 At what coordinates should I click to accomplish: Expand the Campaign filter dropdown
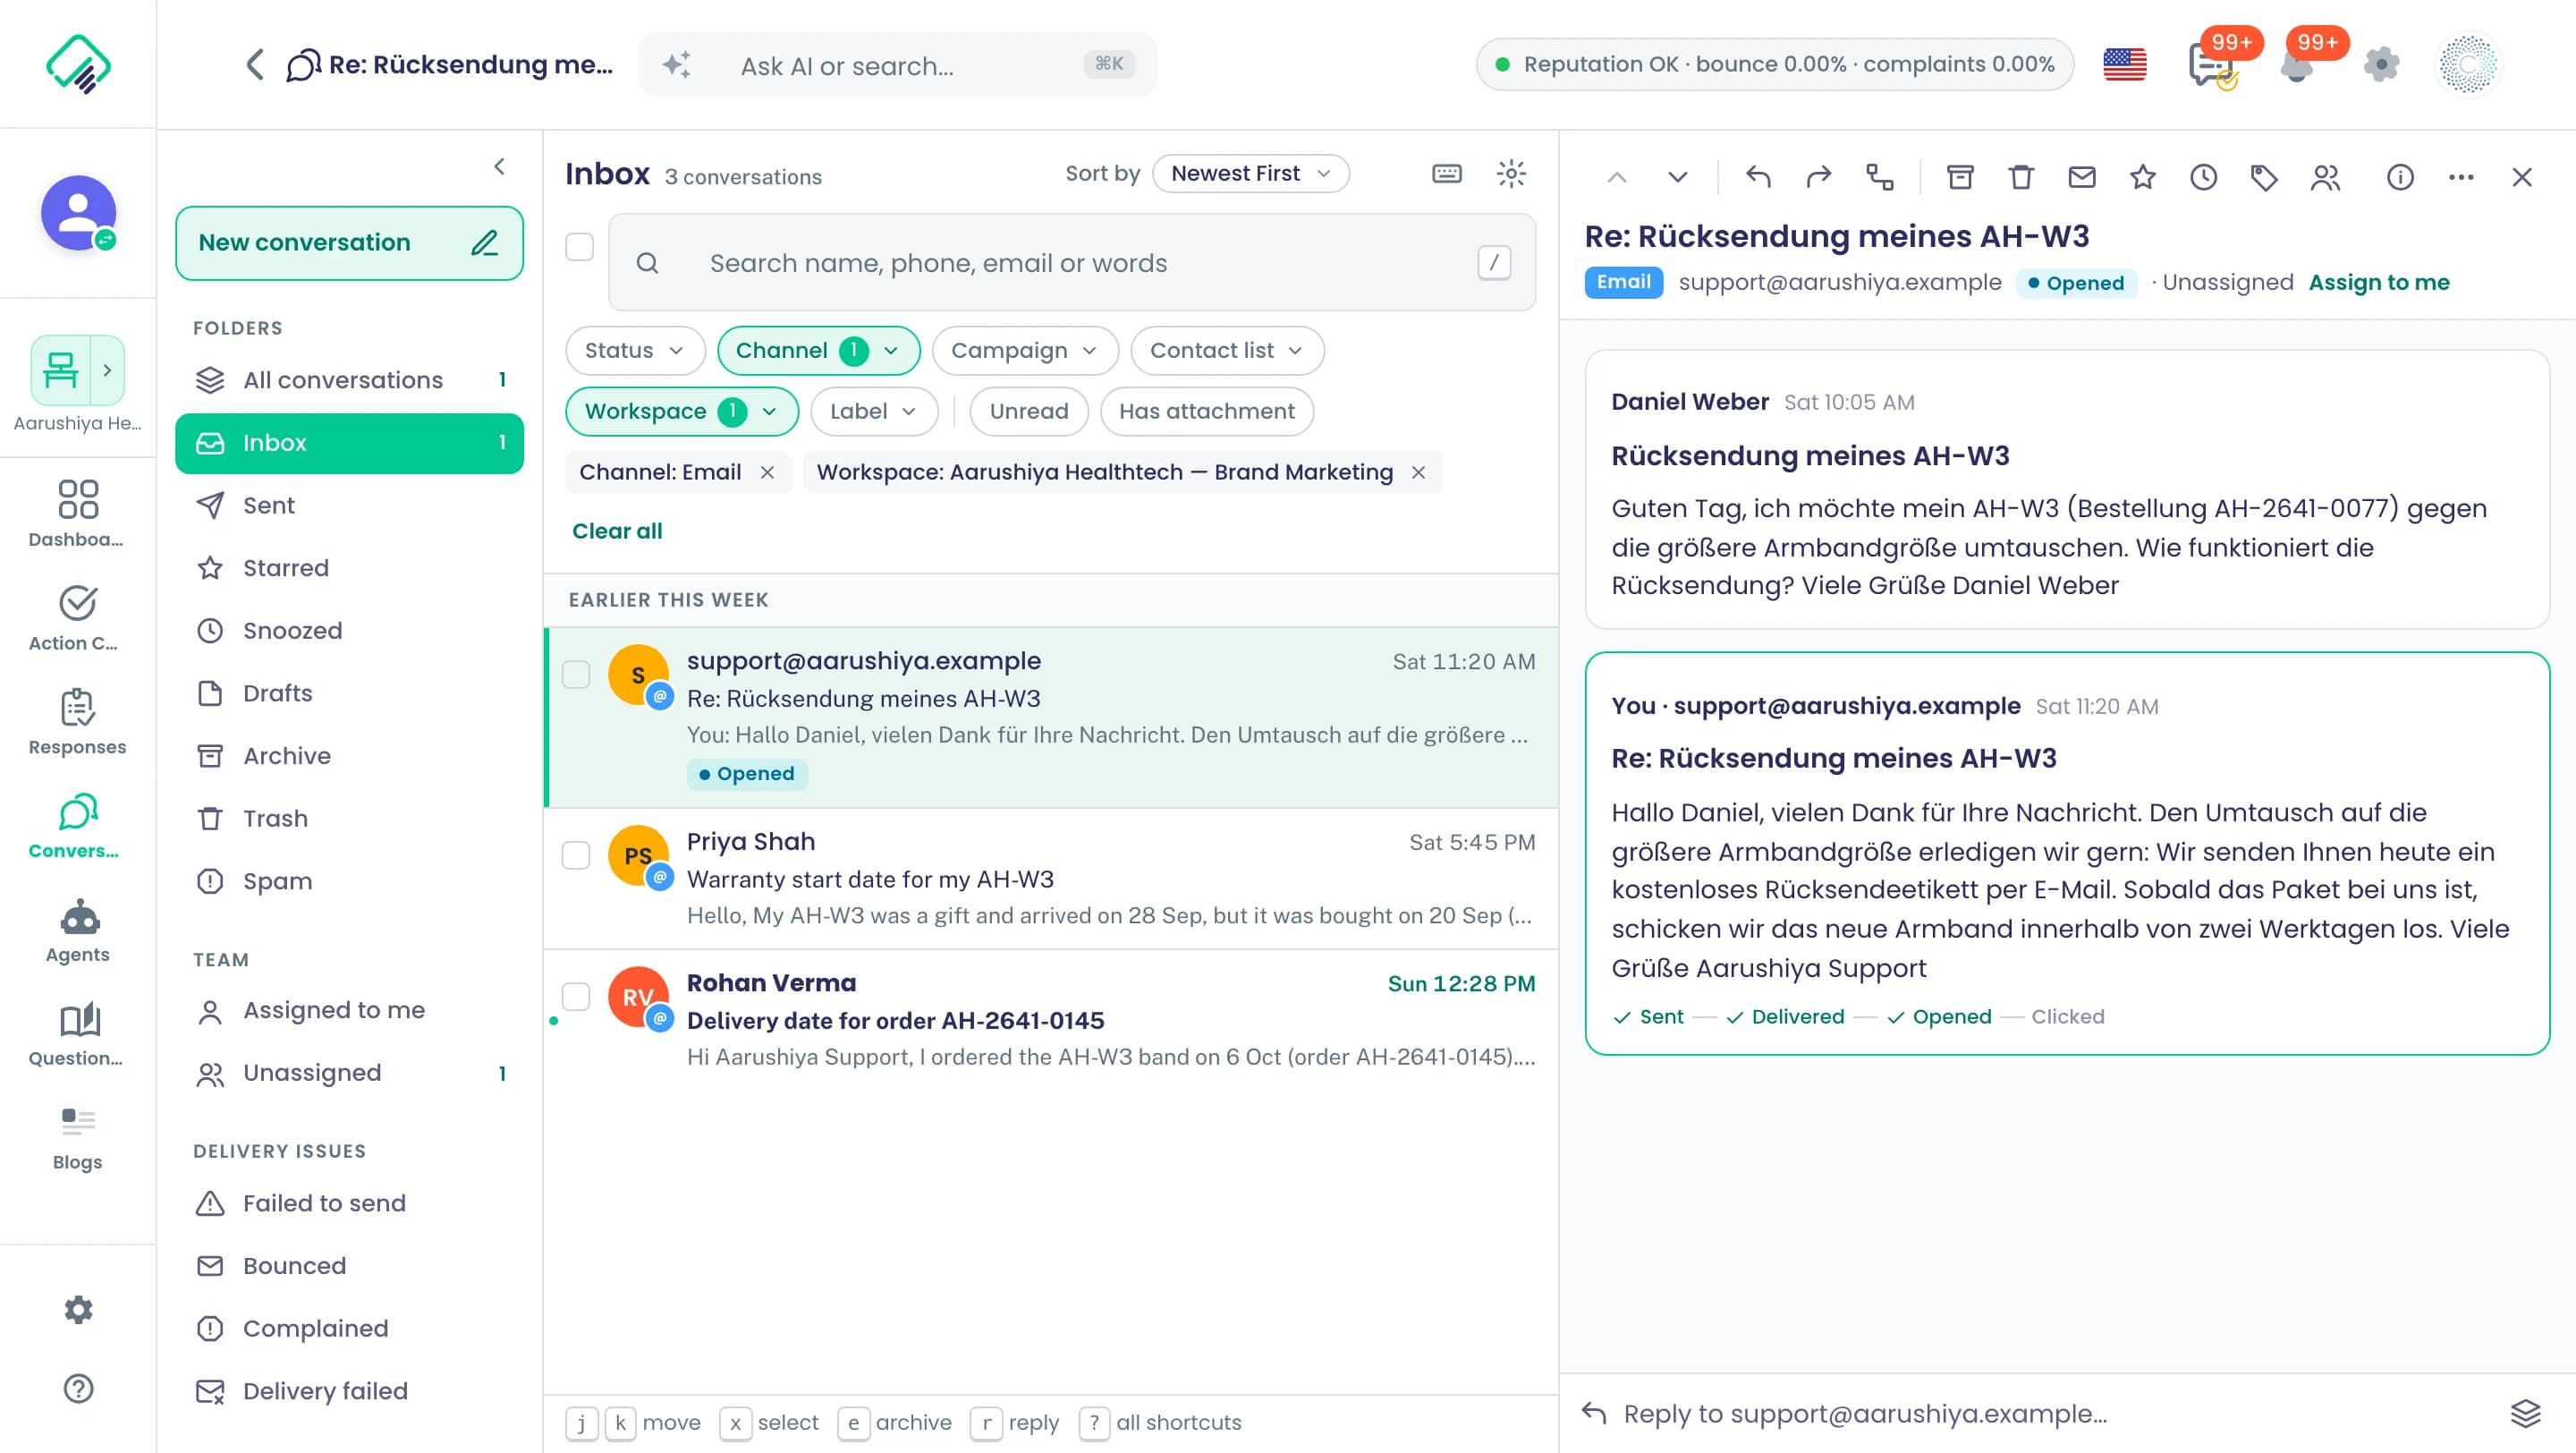tap(1024, 350)
